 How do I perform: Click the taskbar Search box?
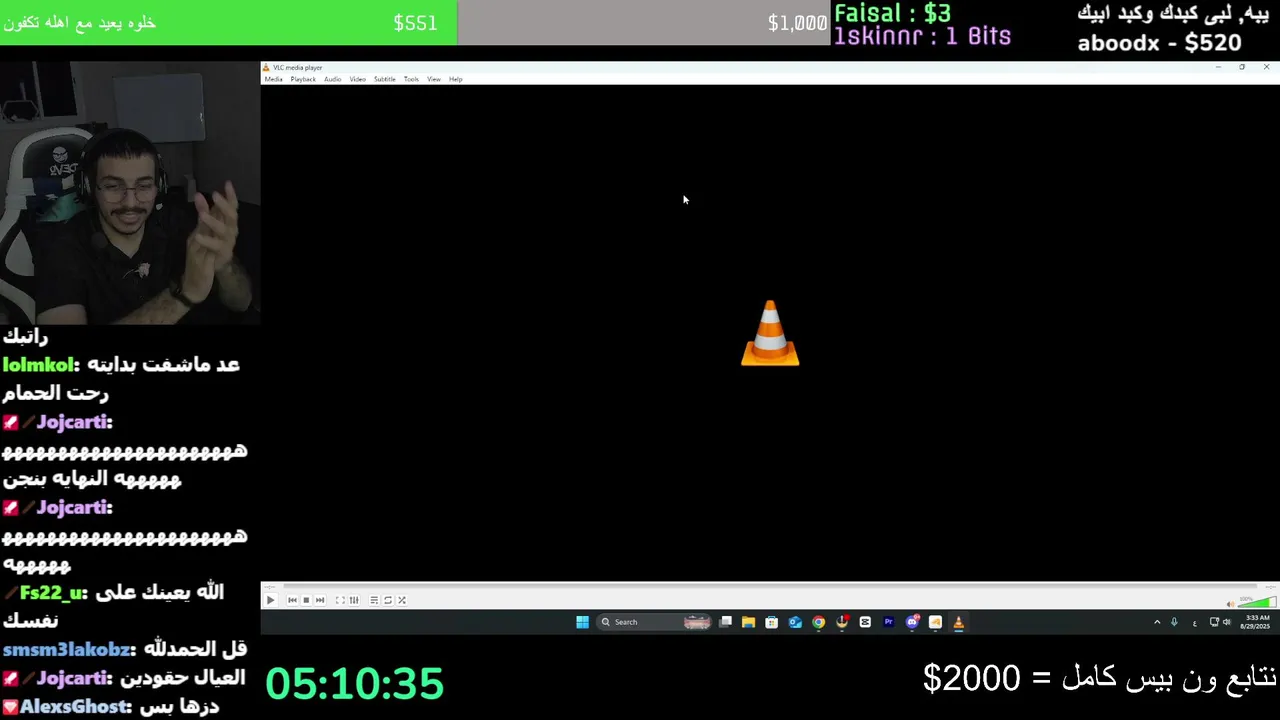point(654,622)
